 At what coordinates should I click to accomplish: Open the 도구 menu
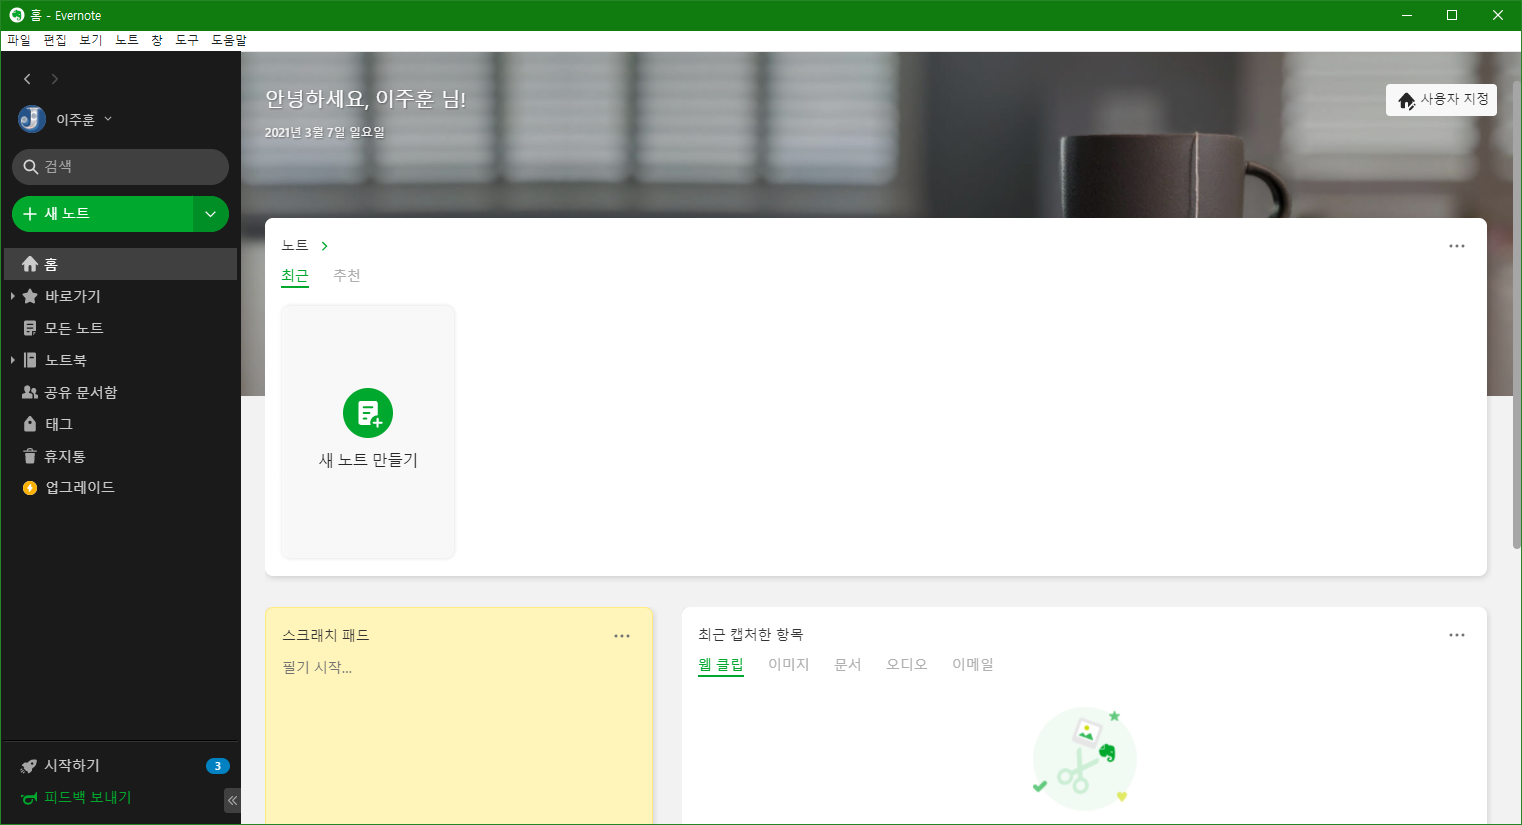coord(187,41)
